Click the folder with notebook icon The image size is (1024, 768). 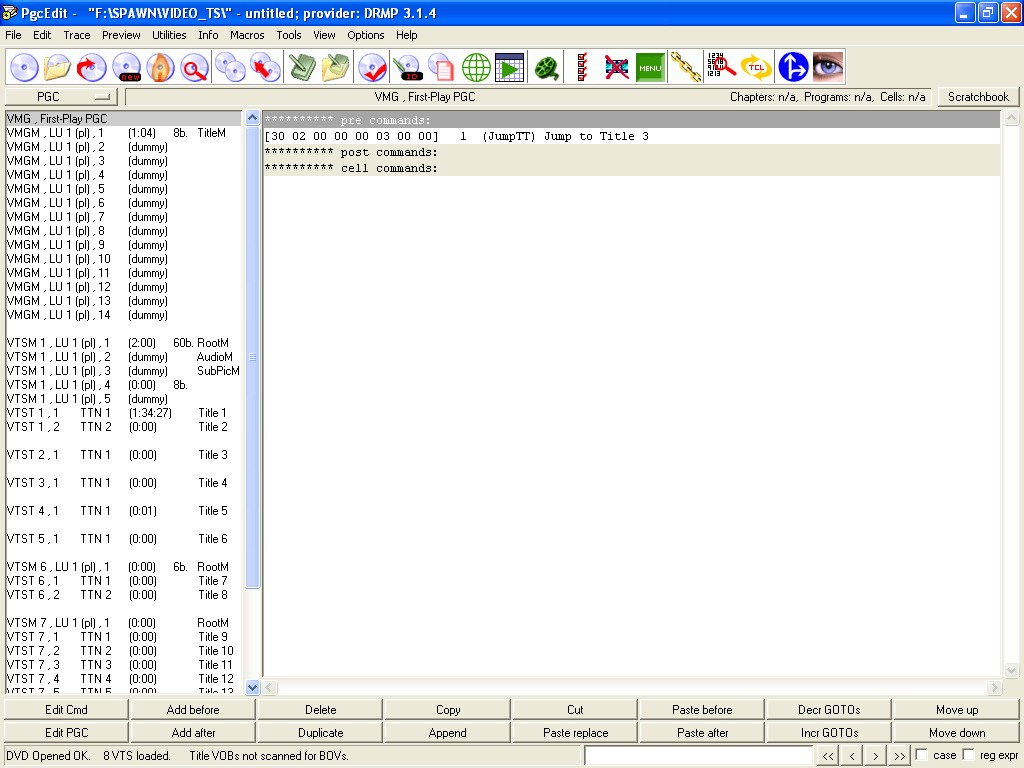(336, 67)
